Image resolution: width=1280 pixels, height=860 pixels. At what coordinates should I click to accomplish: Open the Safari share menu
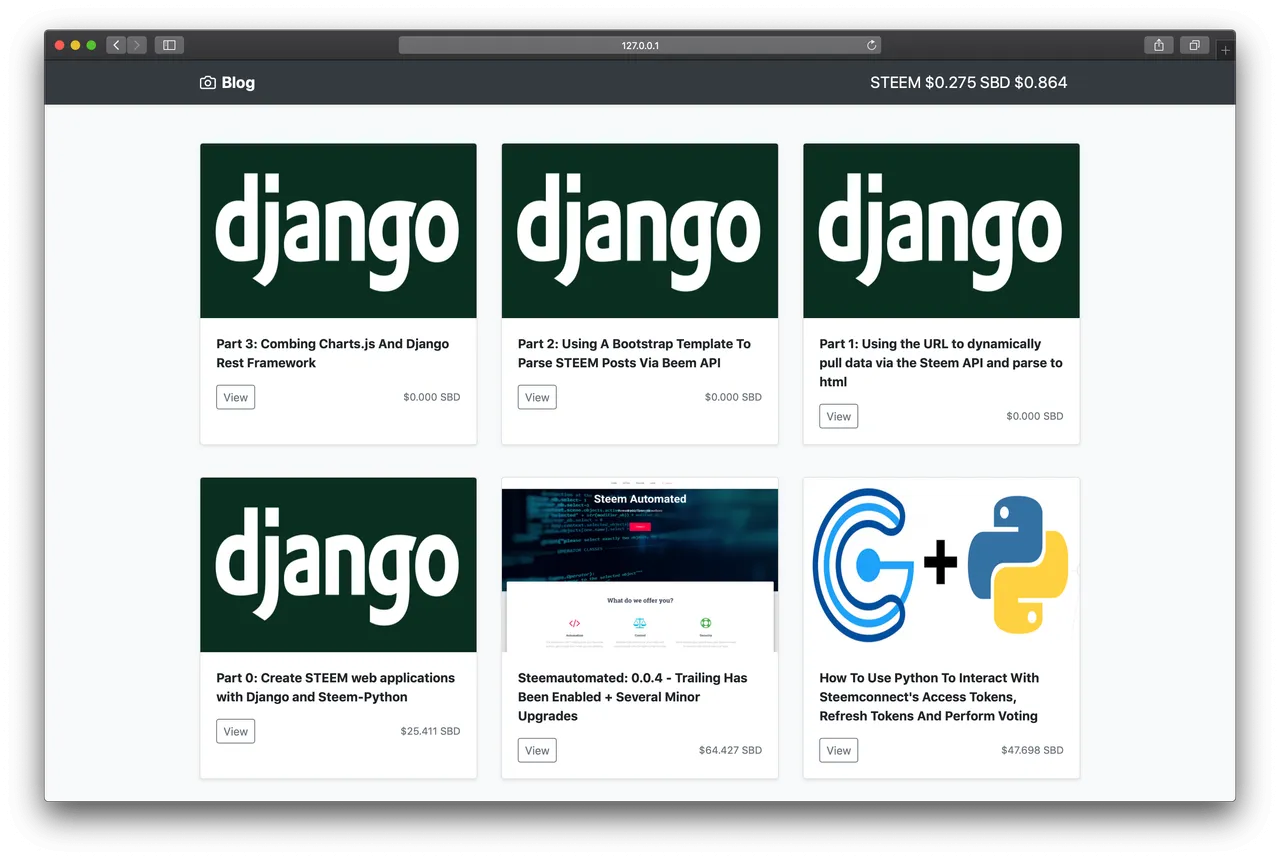pyautogui.click(x=1159, y=45)
